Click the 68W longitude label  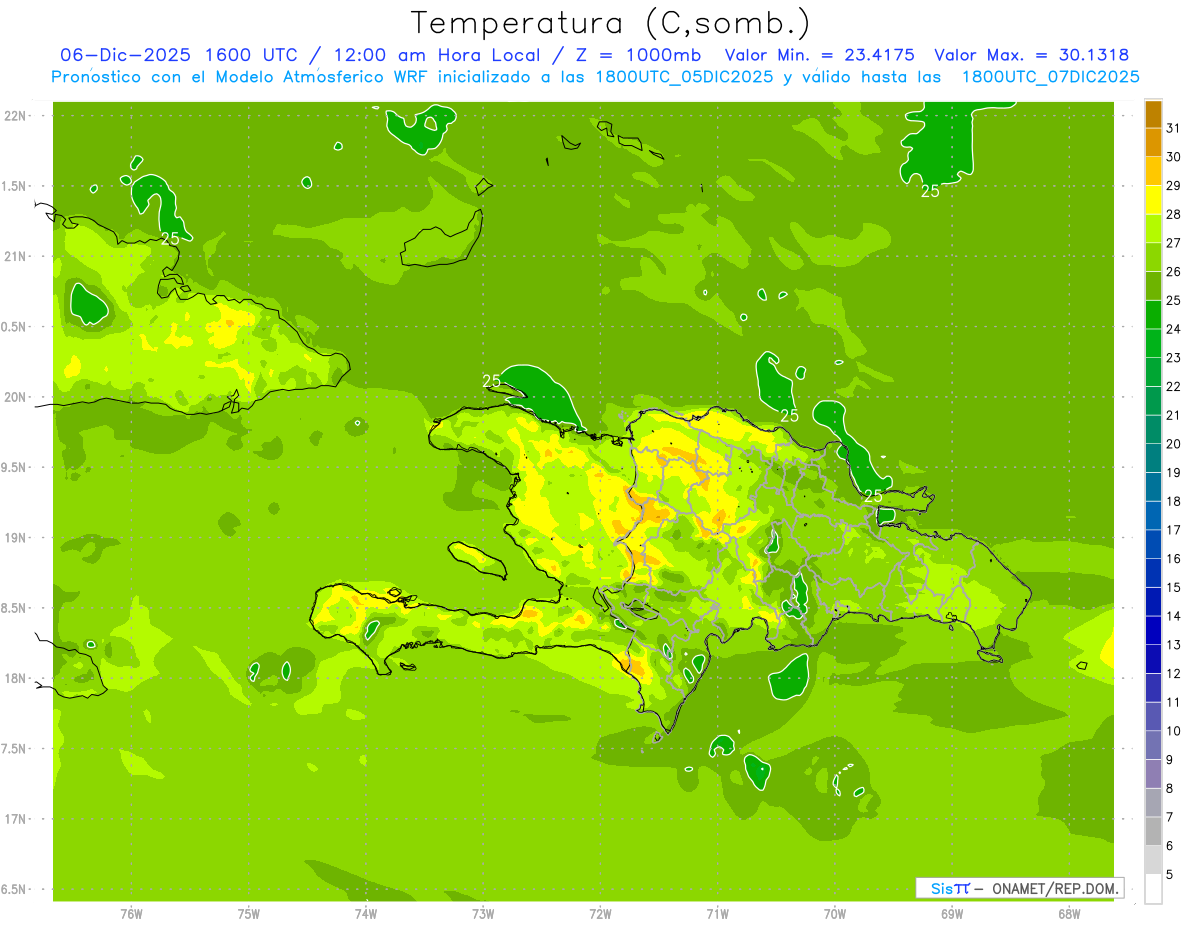point(1068,913)
